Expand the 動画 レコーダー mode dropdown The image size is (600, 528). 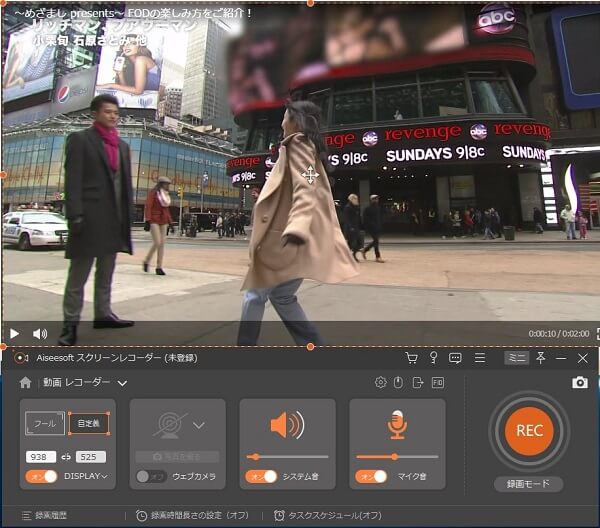click(x=122, y=382)
